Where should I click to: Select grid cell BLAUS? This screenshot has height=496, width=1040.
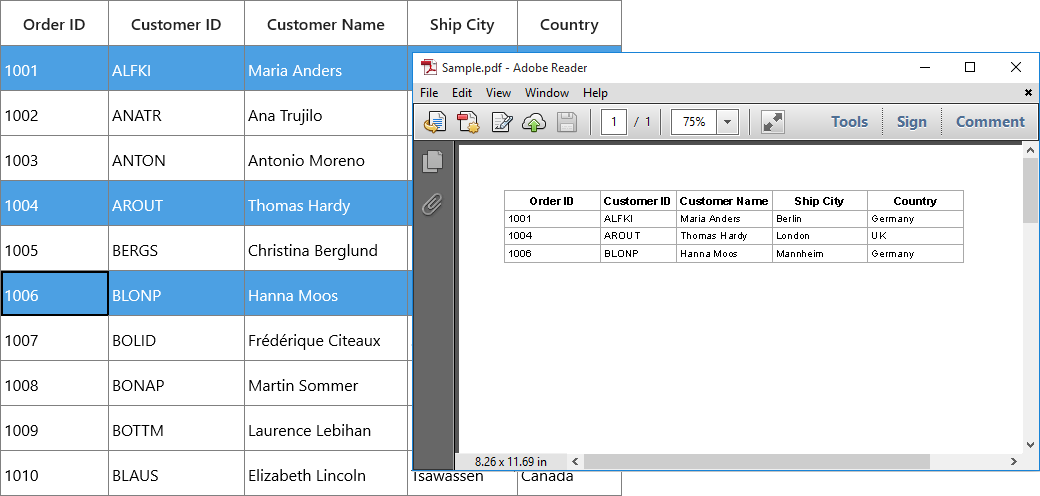176,474
